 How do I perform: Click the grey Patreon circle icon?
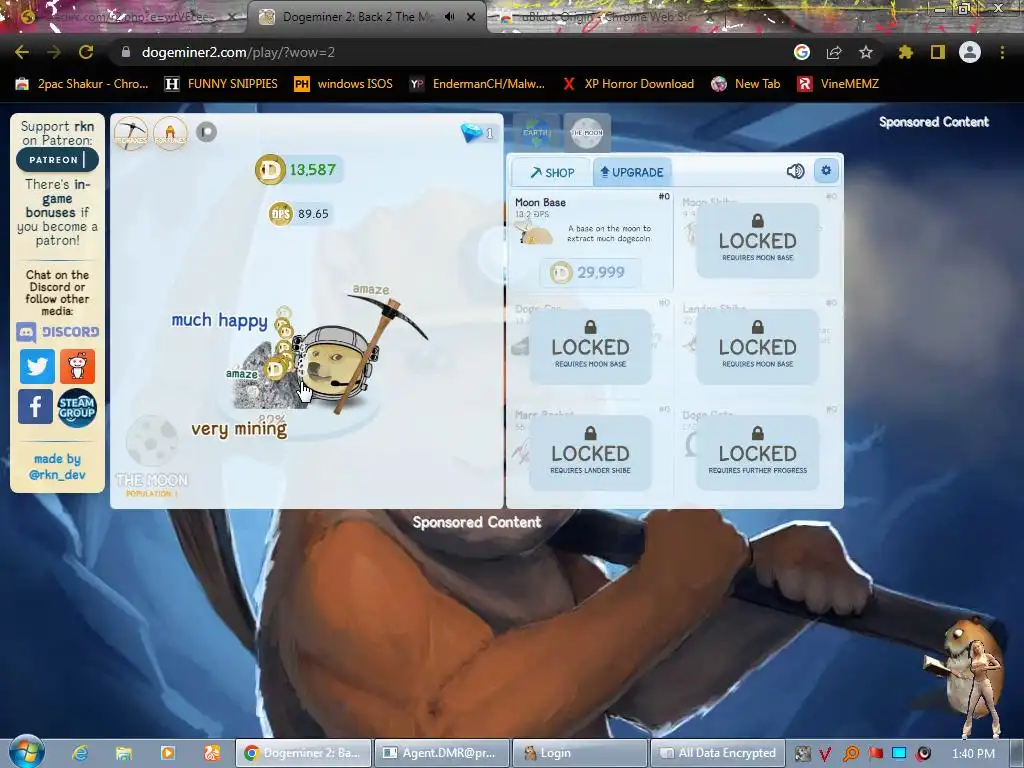pyautogui.click(x=206, y=132)
